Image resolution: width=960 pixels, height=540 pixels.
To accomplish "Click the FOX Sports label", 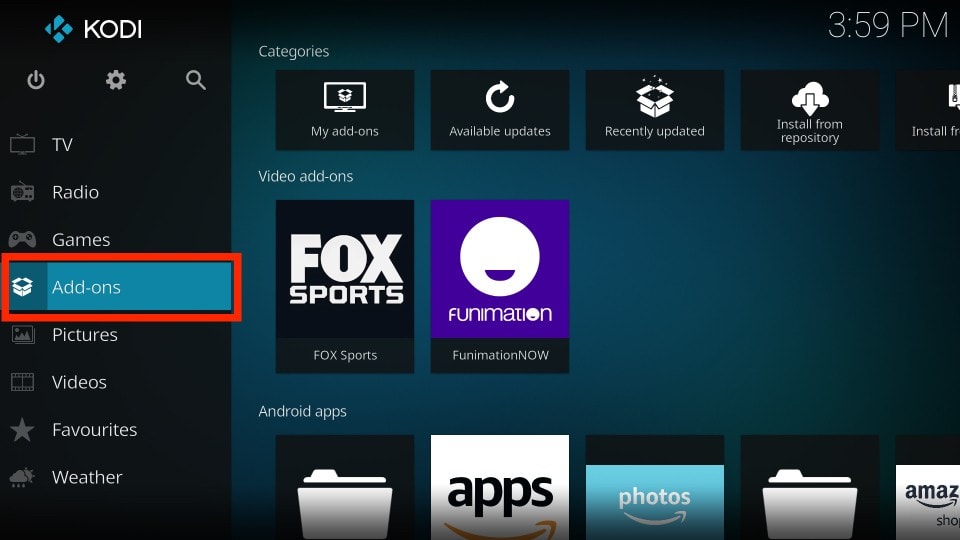I will 345,355.
